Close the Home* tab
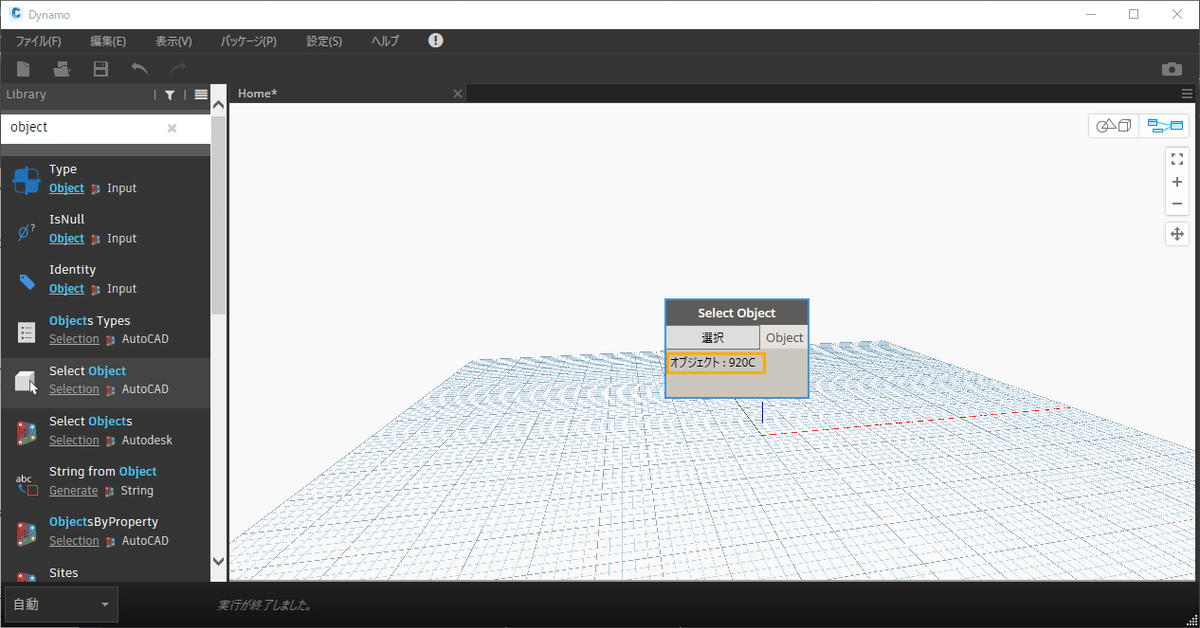 [x=458, y=93]
